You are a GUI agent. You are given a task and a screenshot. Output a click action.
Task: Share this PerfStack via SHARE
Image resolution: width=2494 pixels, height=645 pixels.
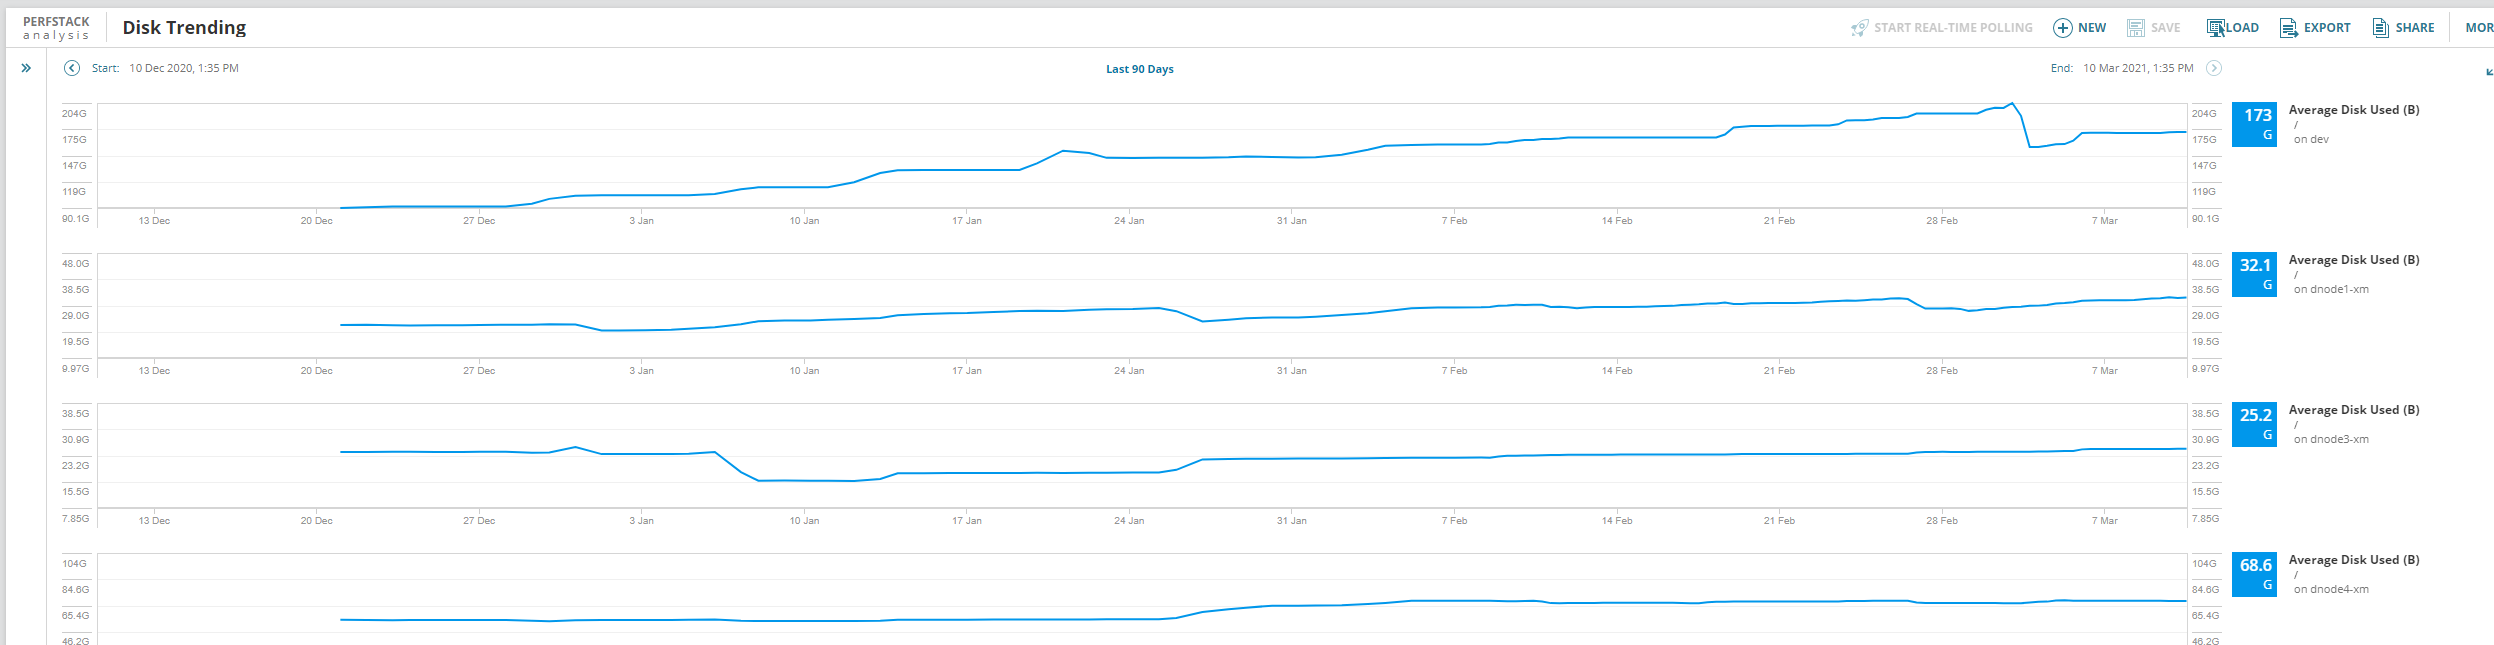click(2403, 28)
